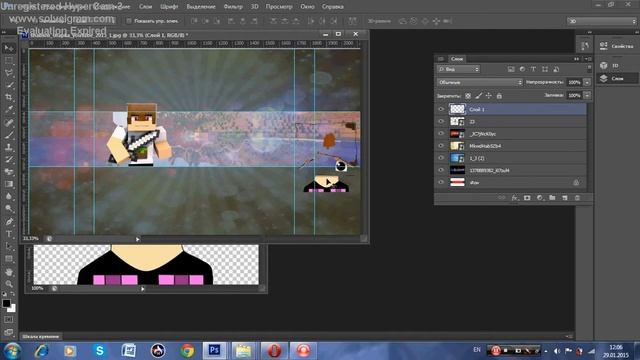Select the Rectangle shape tool

(x=9, y=259)
